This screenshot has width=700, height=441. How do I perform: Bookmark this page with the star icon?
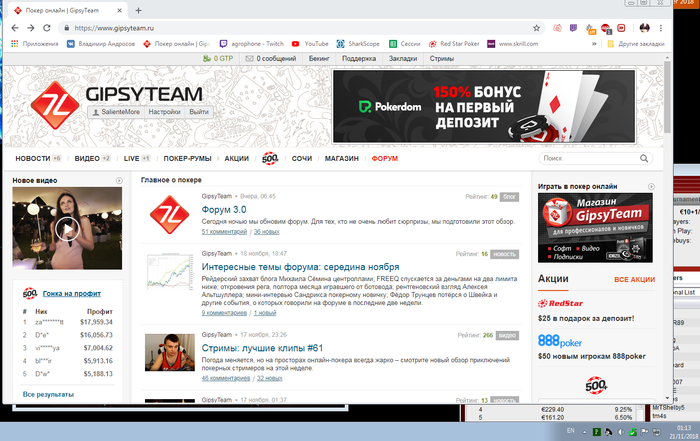pyautogui.click(x=536, y=28)
